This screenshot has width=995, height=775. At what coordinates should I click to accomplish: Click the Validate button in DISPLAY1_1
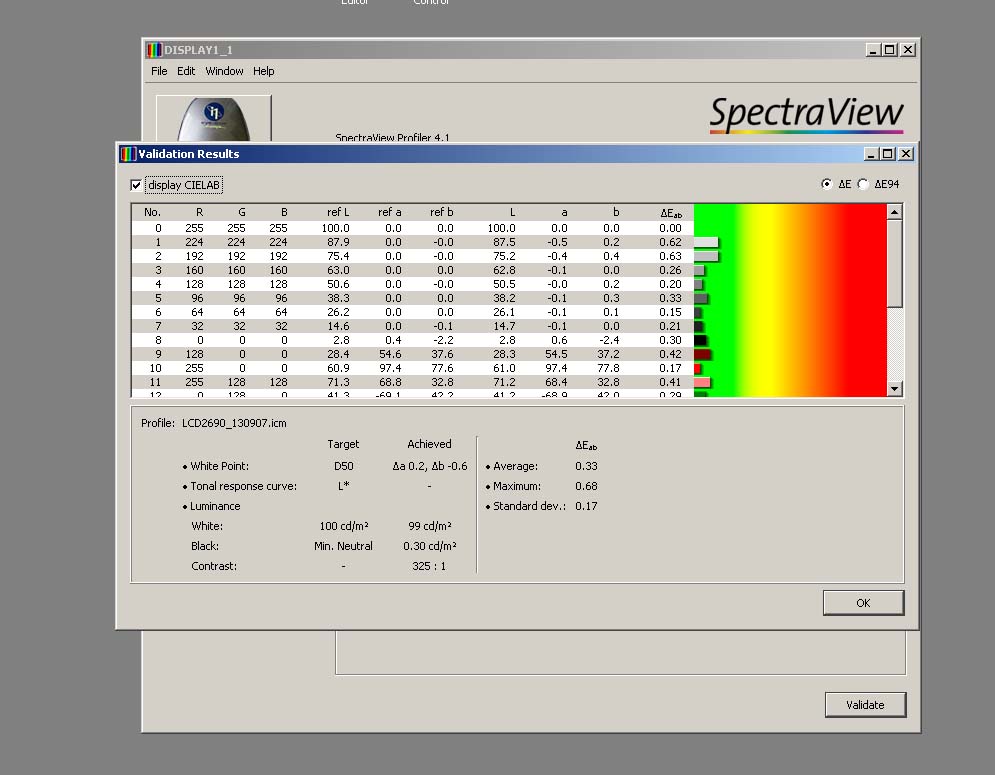865,705
